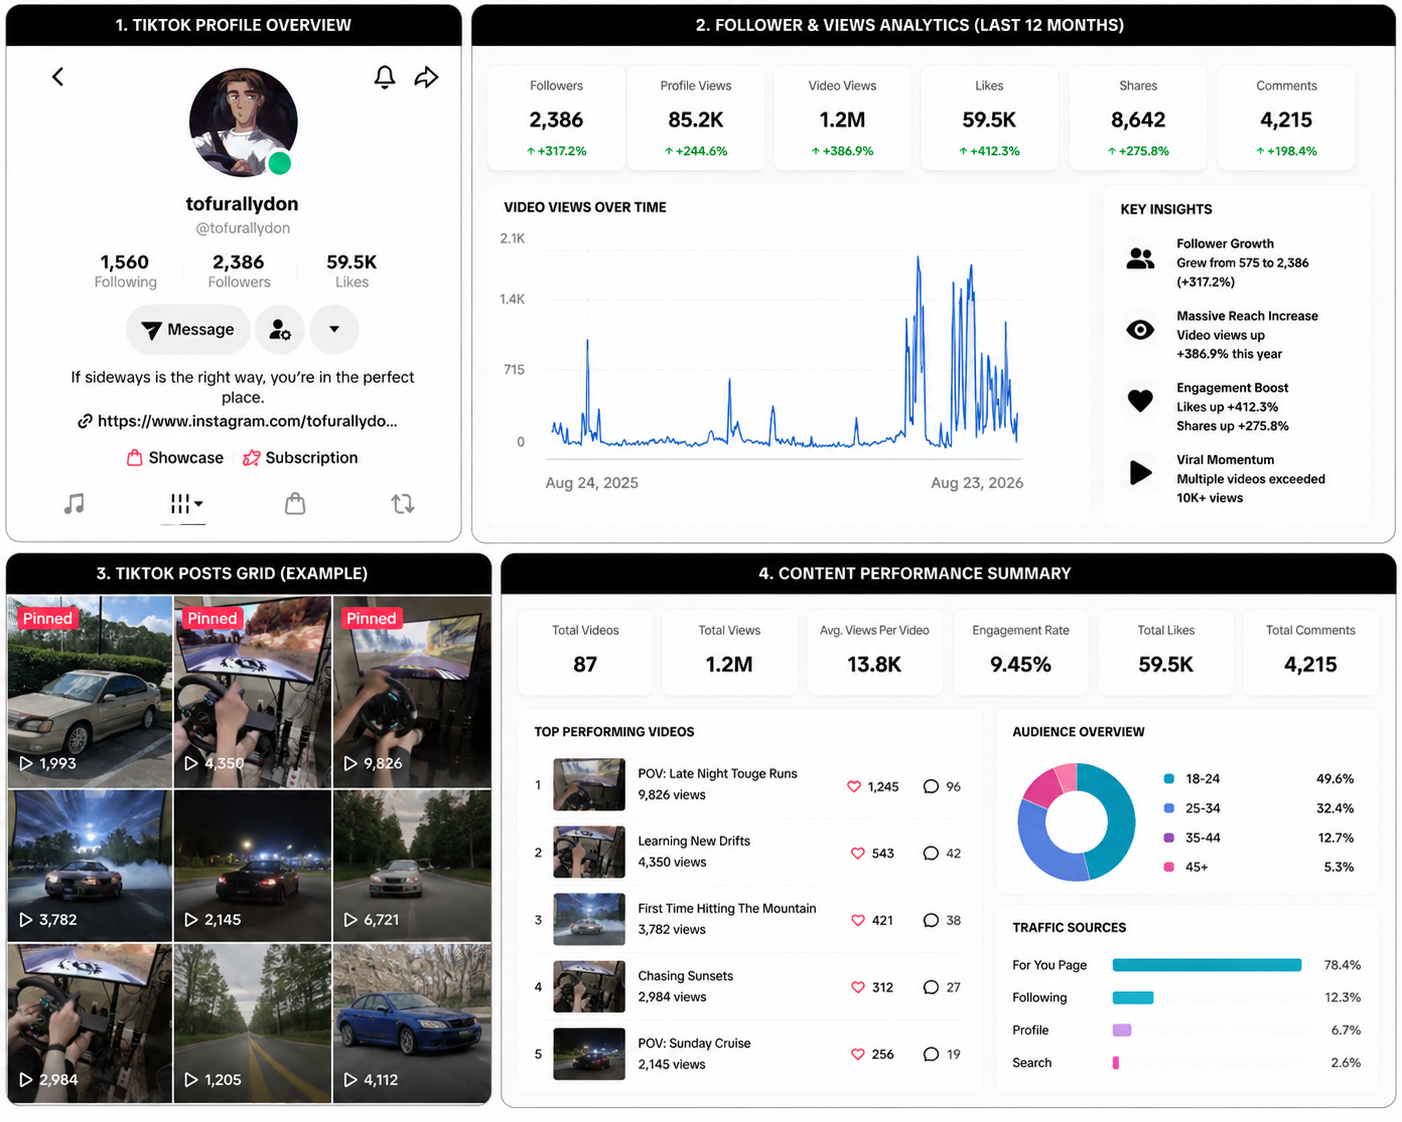Viewport: 1402px width, 1122px height.
Task: Select the Engagement Rate 9.45% card
Action: coord(1020,652)
